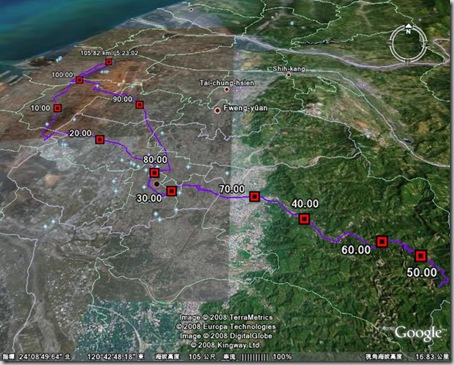
Task: Click the 90.00 km red square marker
Action: pos(140,105)
